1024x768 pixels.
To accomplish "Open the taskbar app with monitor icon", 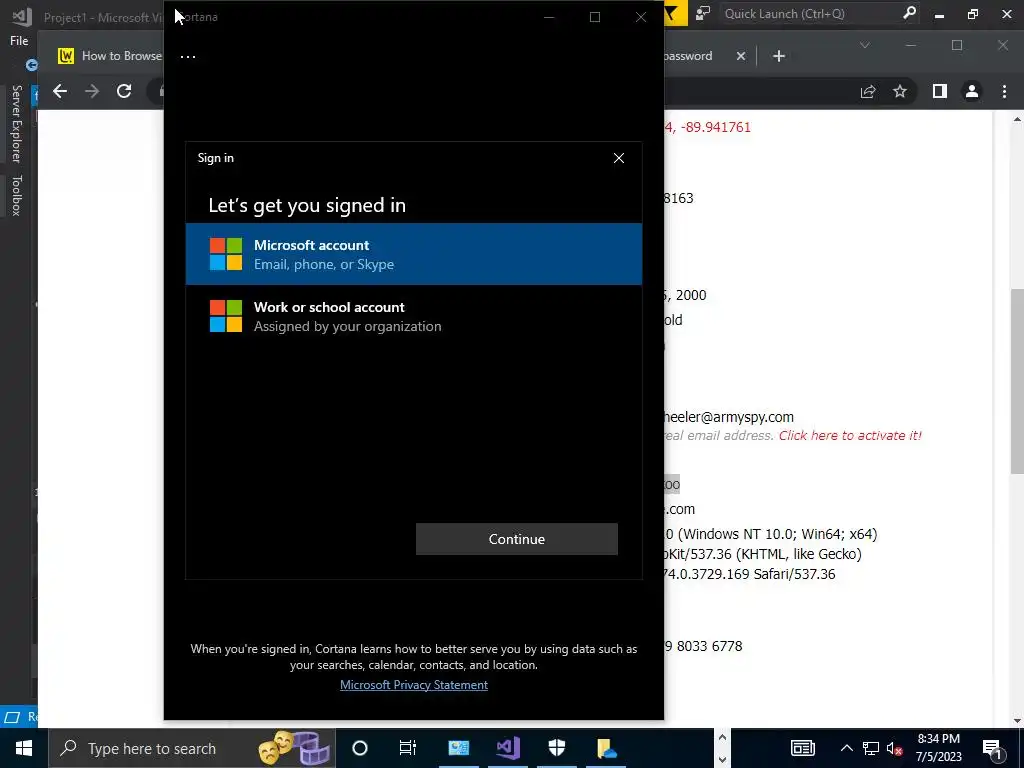I will pos(458,748).
